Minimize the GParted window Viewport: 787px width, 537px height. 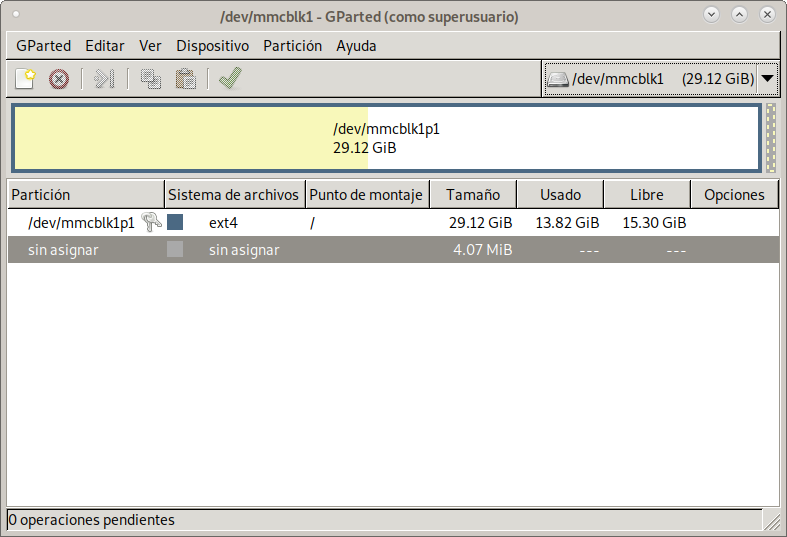click(711, 15)
